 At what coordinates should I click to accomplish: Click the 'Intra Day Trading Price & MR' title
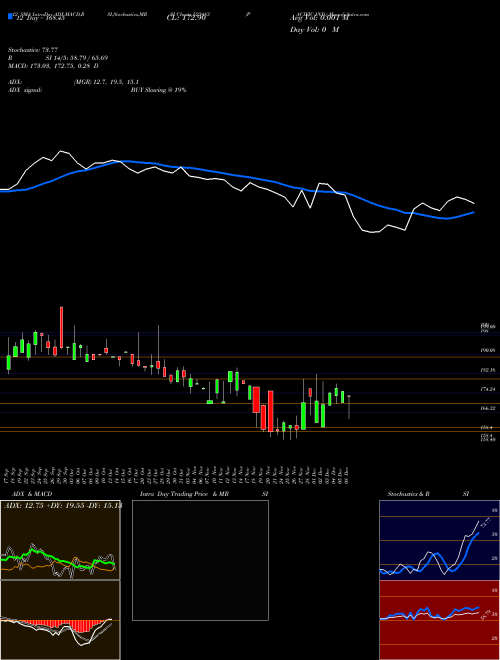click(184, 494)
